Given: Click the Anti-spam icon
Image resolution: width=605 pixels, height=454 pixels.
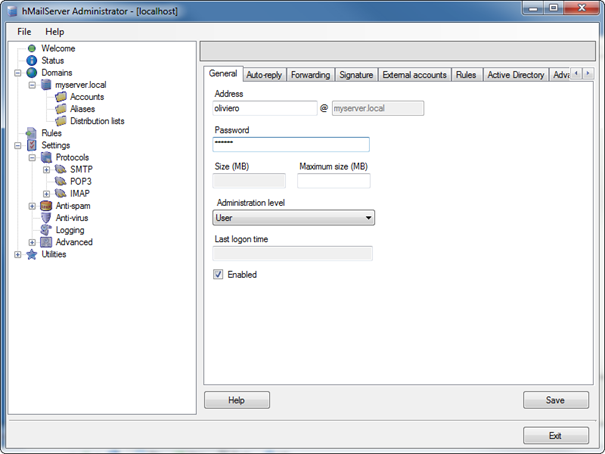Looking at the screenshot, I should (46, 206).
